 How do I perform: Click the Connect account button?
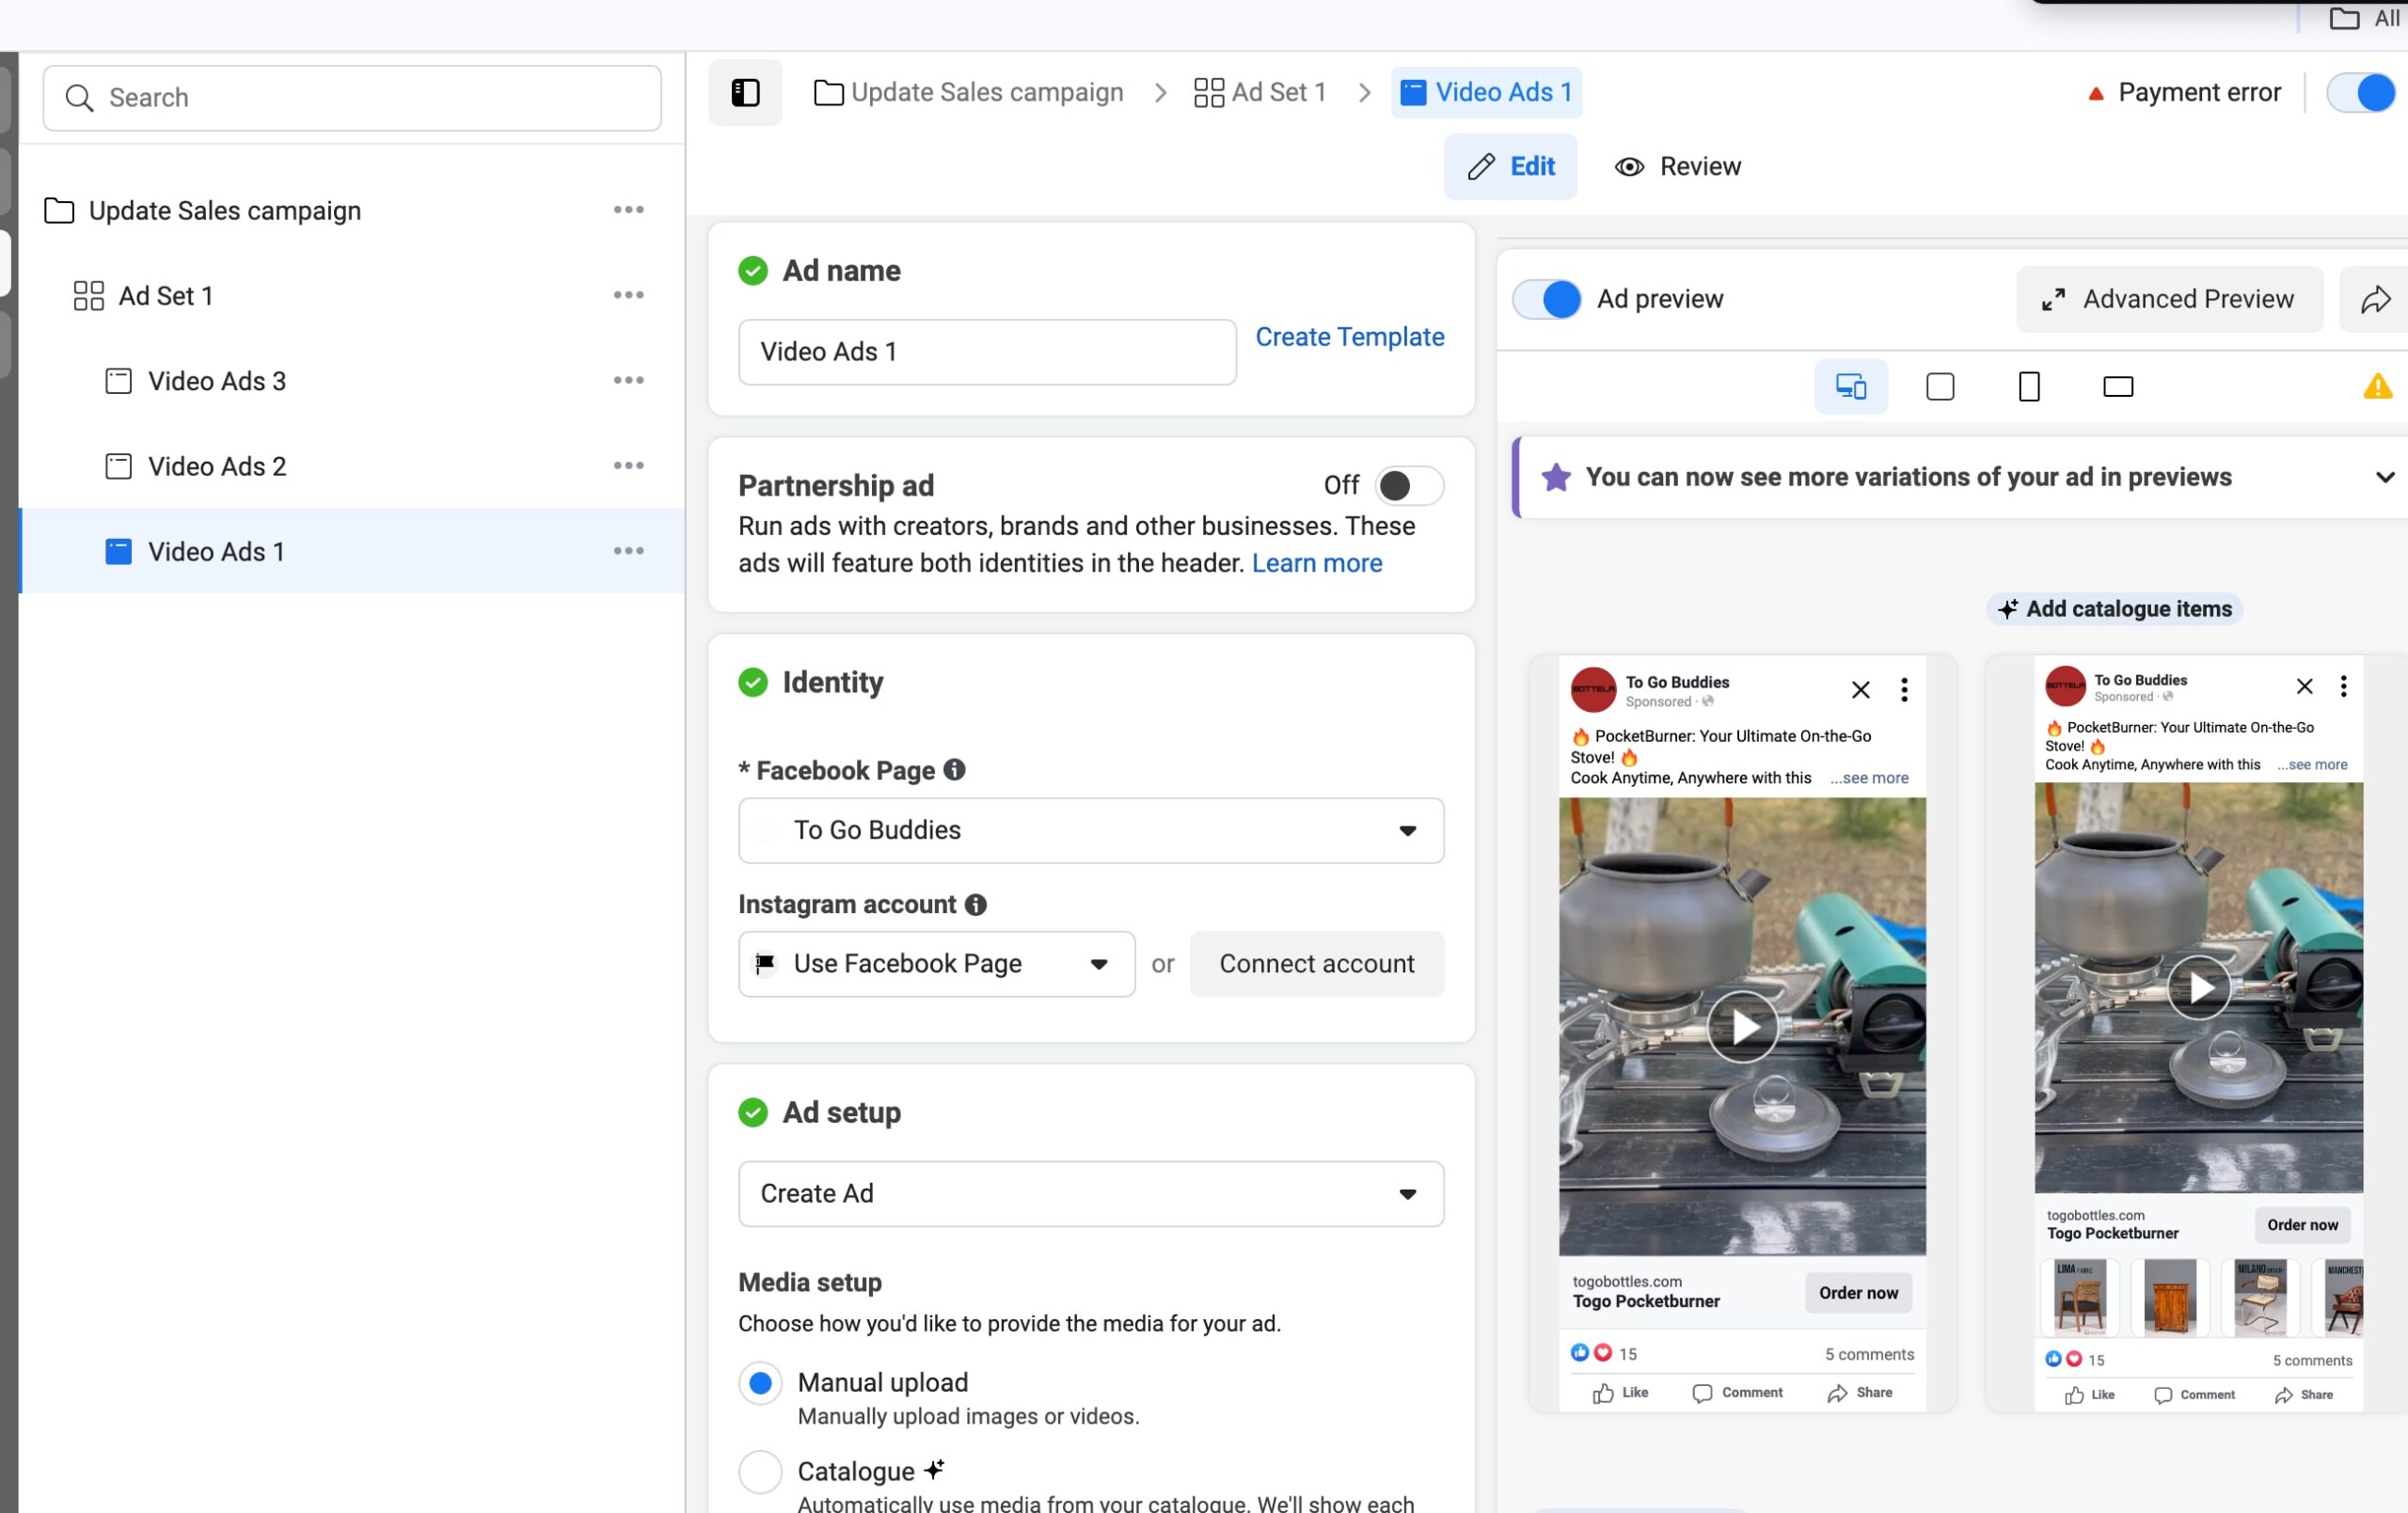tap(1316, 963)
